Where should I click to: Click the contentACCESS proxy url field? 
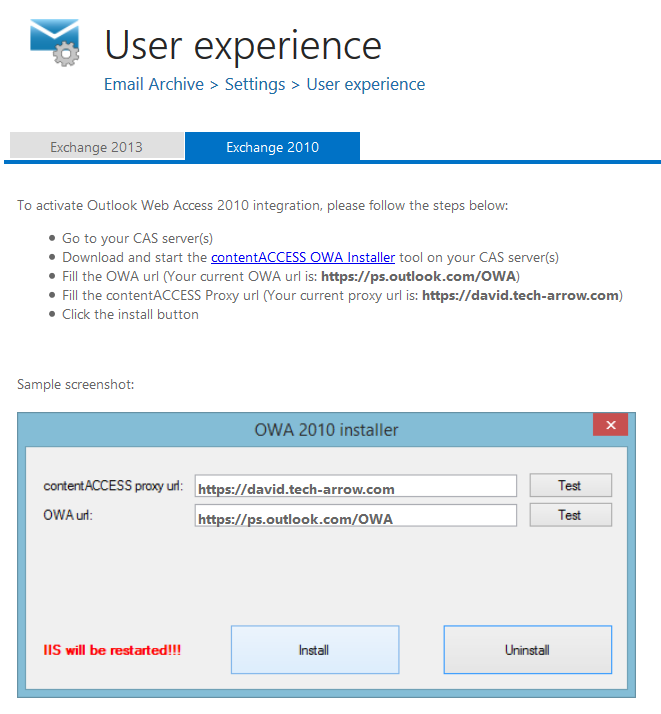pos(356,486)
